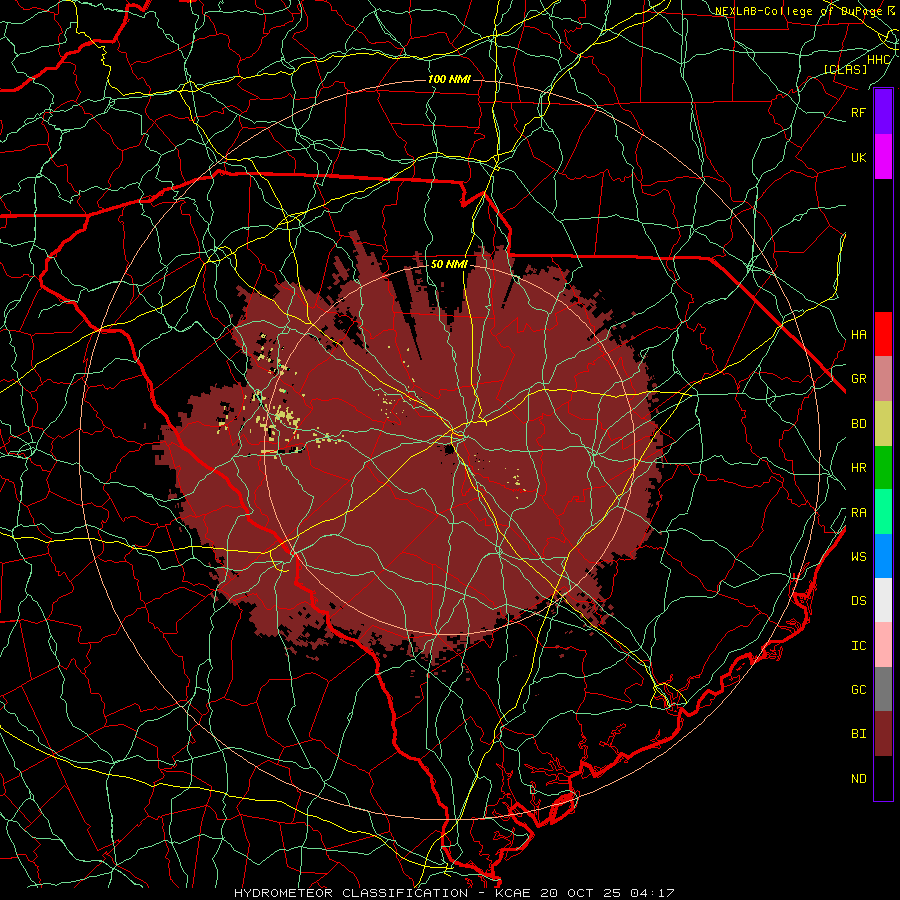
Task: Click the BI dark red legend swatch
Action: click(x=883, y=734)
